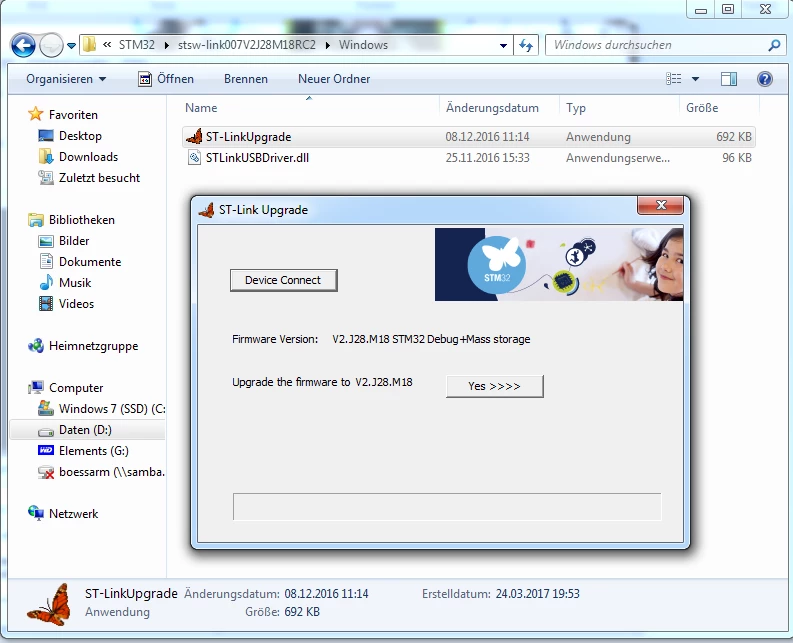Open Heimnetzgruppe in navigation pane
The width and height of the screenshot is (793, 643).
94,346
